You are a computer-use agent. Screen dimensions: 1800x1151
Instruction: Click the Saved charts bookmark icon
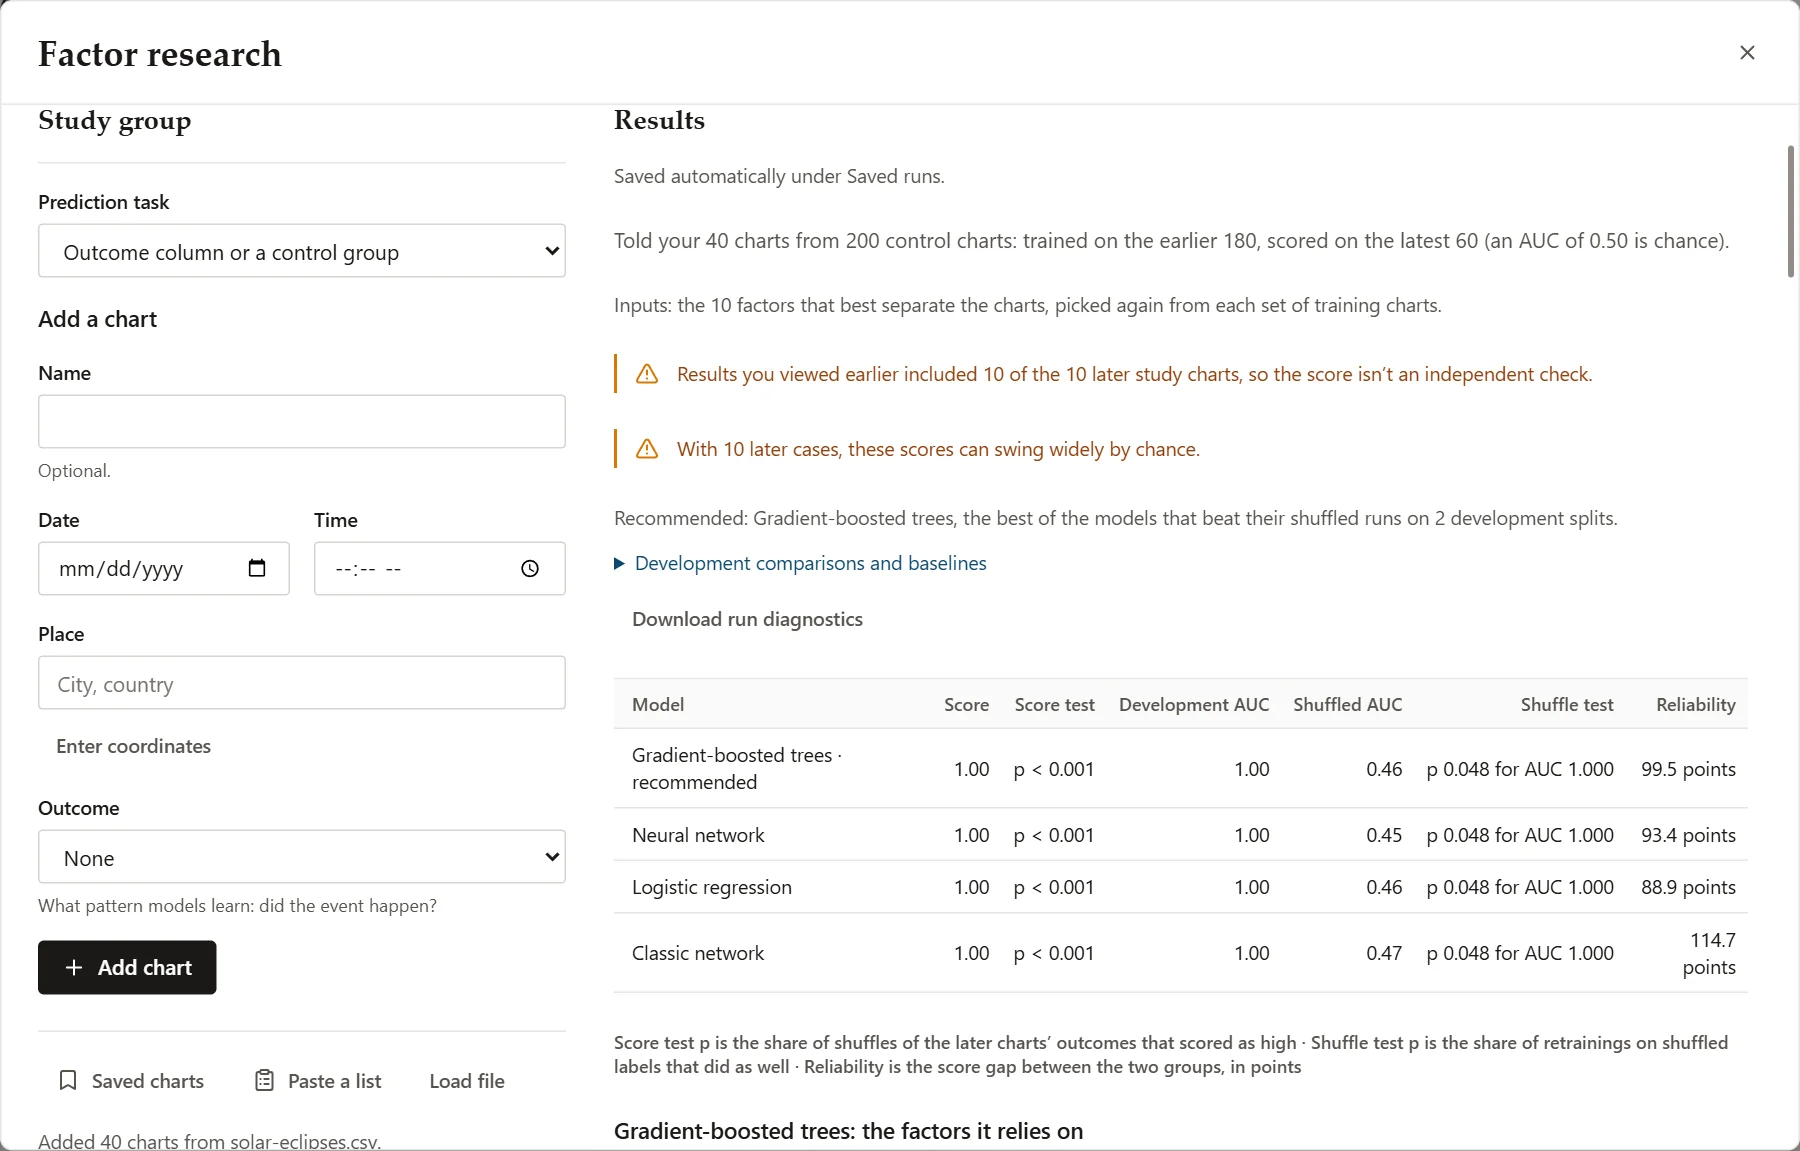[x=68, y=1080]
